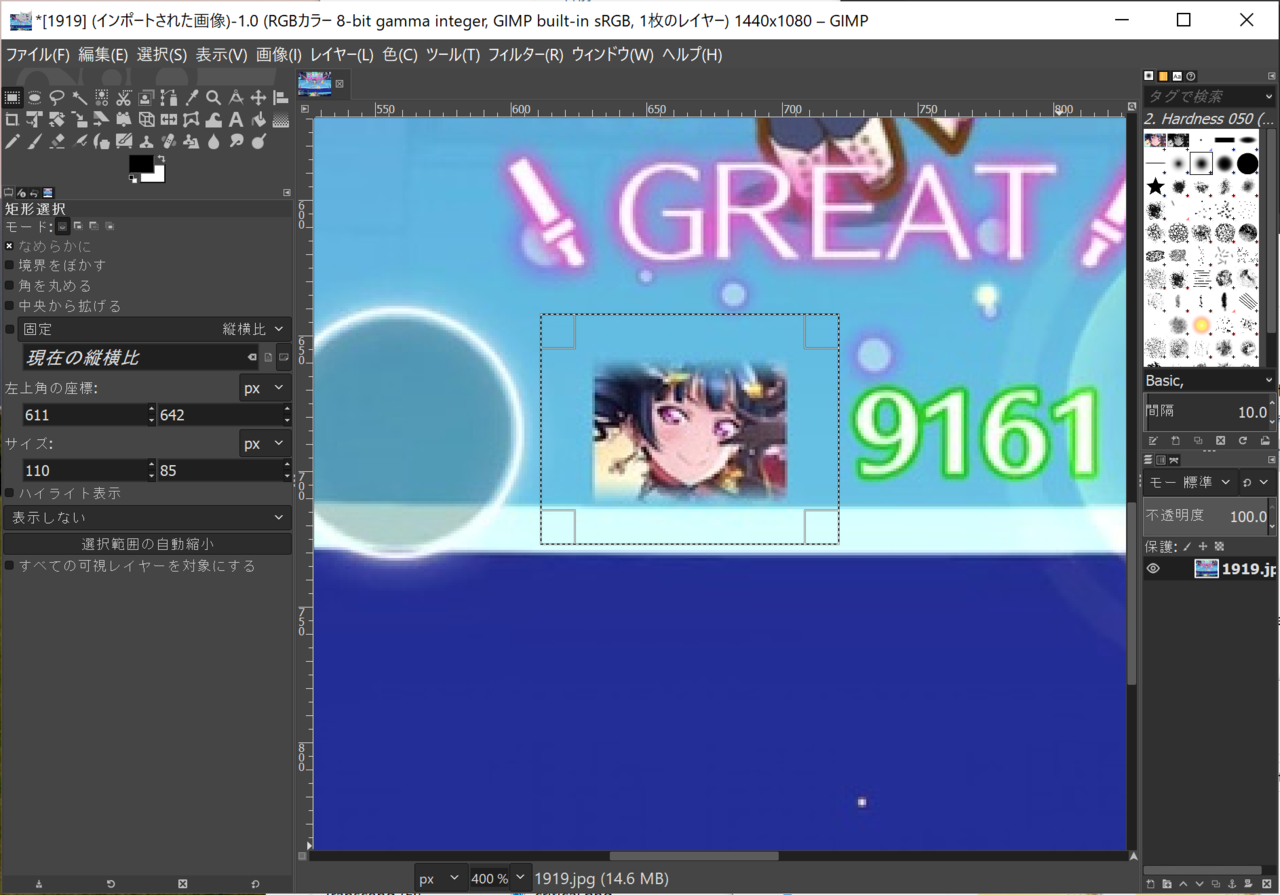1280x895 pixels.
Task: Open the ファイル(F) menu
Action: 38,55
